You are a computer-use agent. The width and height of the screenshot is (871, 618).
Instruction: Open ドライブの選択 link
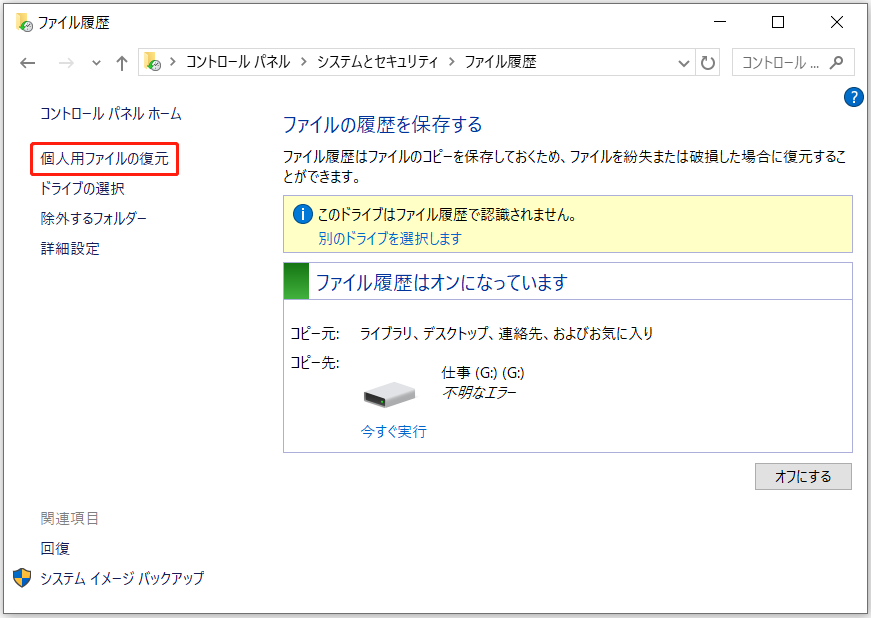[x=82, y=189]
